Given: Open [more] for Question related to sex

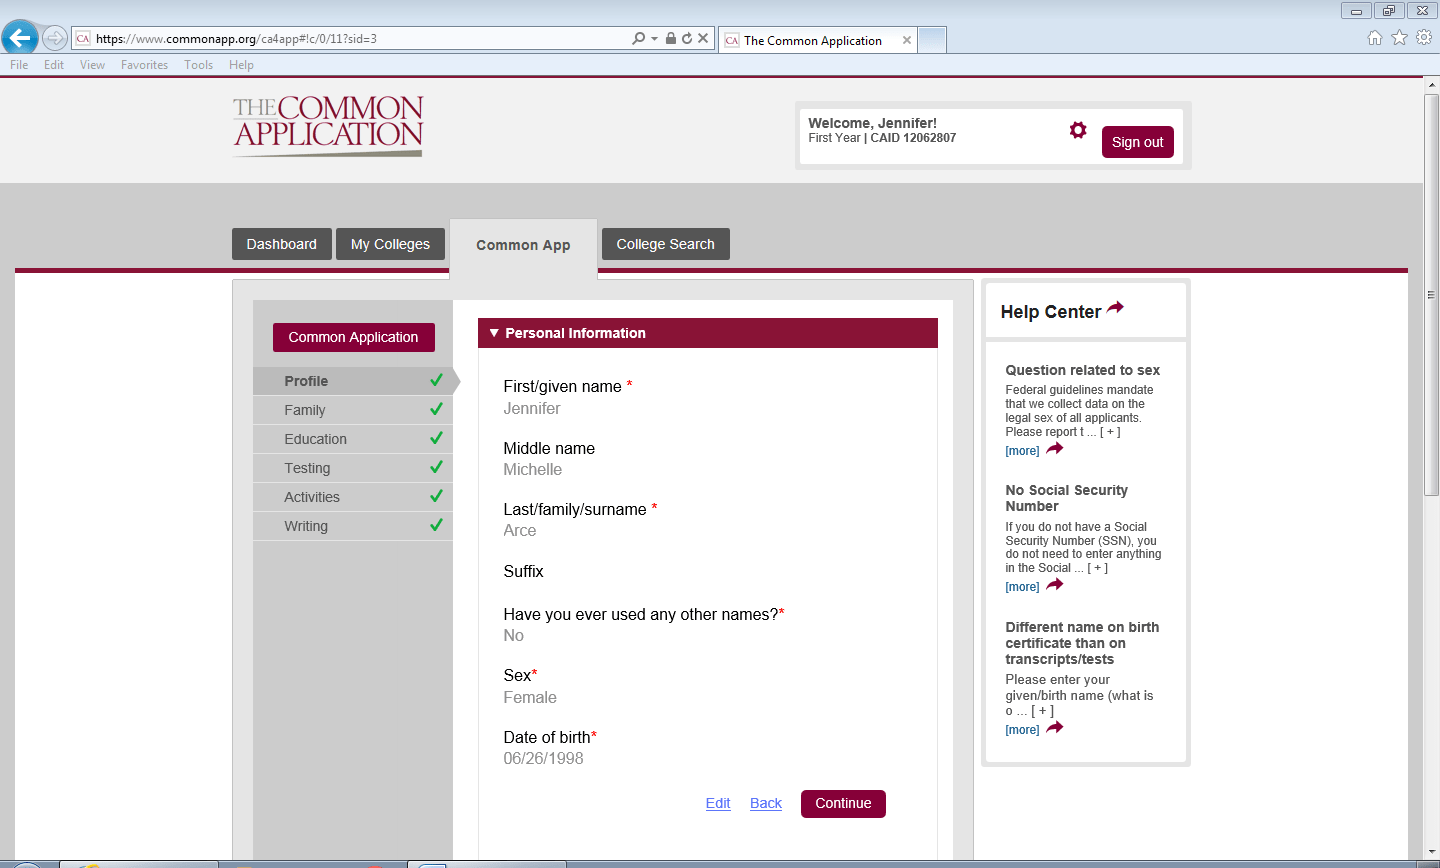Looking at the screenshot, I should click(1022, 451).
